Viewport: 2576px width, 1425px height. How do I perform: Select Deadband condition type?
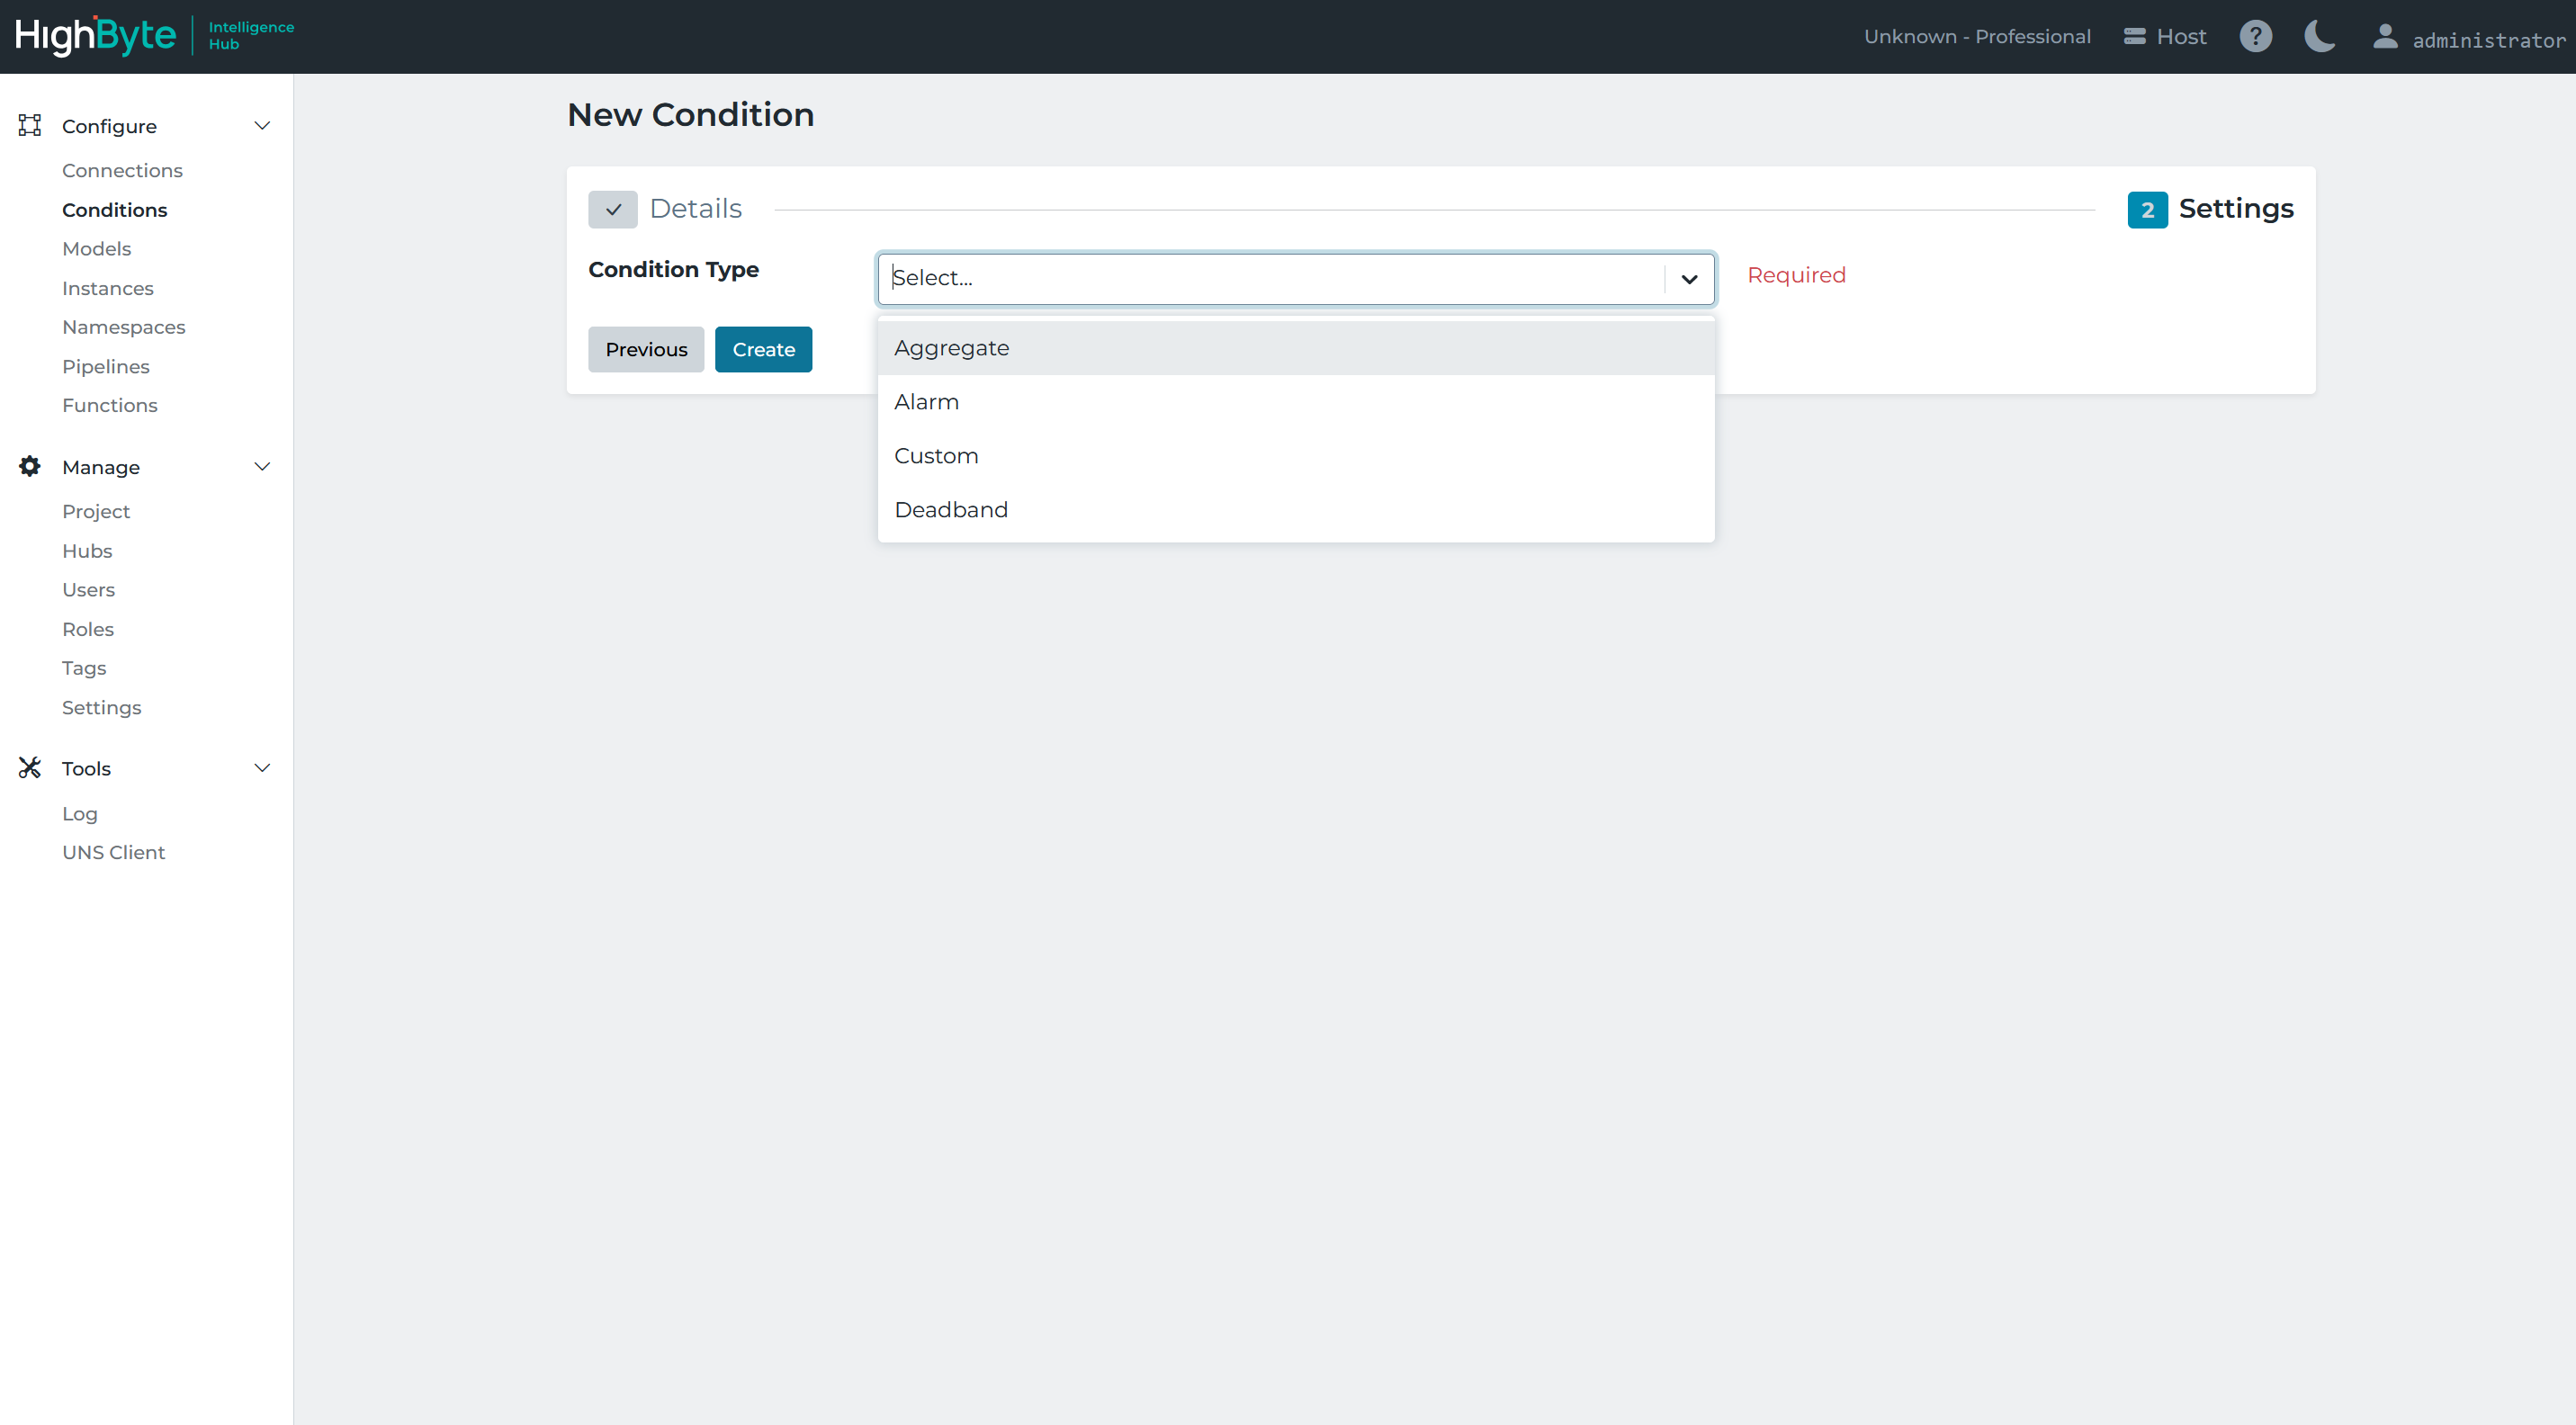pos(1296,510)
